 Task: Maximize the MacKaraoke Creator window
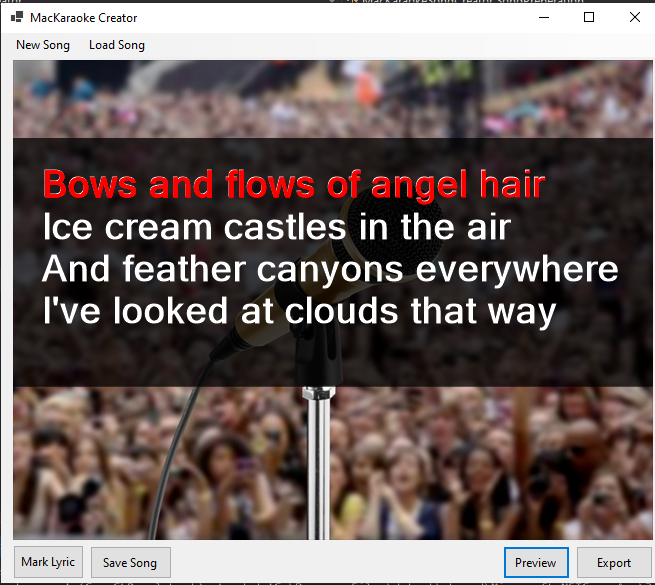pyautogui.click(x=589, y=17)
